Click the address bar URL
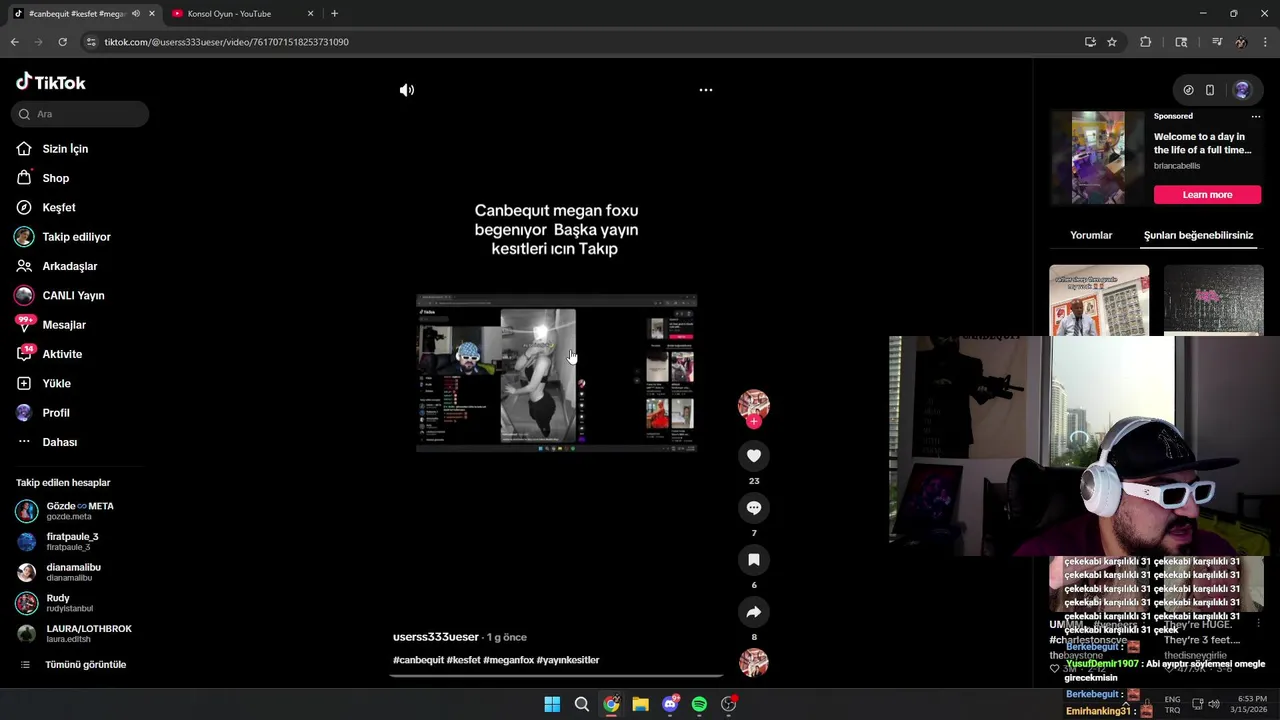The image size is (1280, 720). click(x=227, y=42)
